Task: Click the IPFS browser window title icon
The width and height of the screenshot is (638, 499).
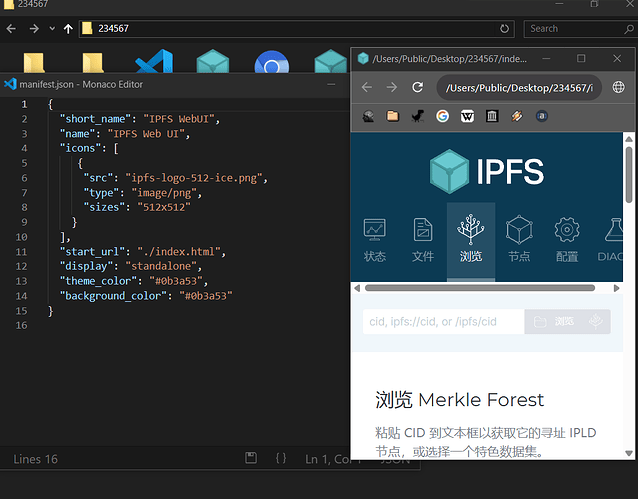Action: point(363,59)
